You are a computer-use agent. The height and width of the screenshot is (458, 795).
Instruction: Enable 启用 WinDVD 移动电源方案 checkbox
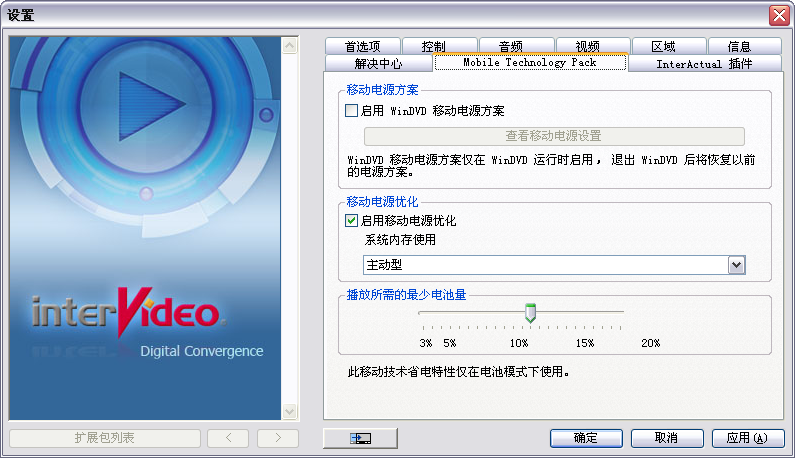(x=351, y=110)
